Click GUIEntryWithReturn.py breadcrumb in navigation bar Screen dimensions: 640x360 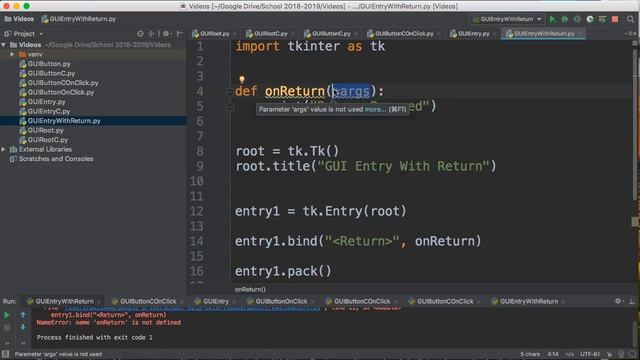pyautogui.click(x=79, y=19)
